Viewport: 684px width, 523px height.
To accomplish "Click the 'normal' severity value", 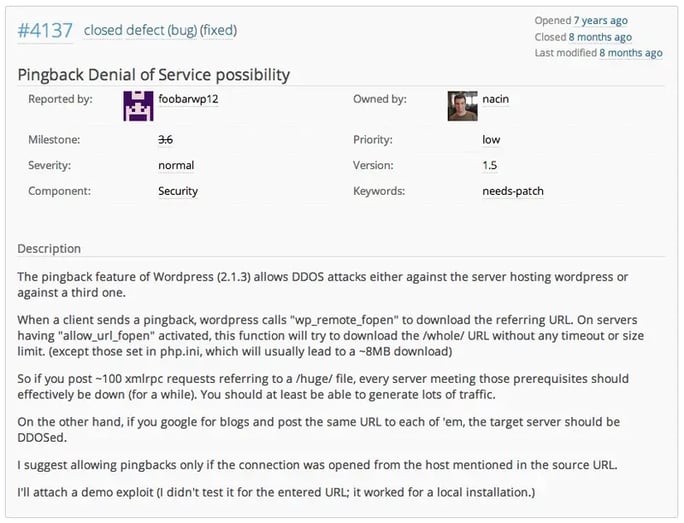I will pos(176,165).
